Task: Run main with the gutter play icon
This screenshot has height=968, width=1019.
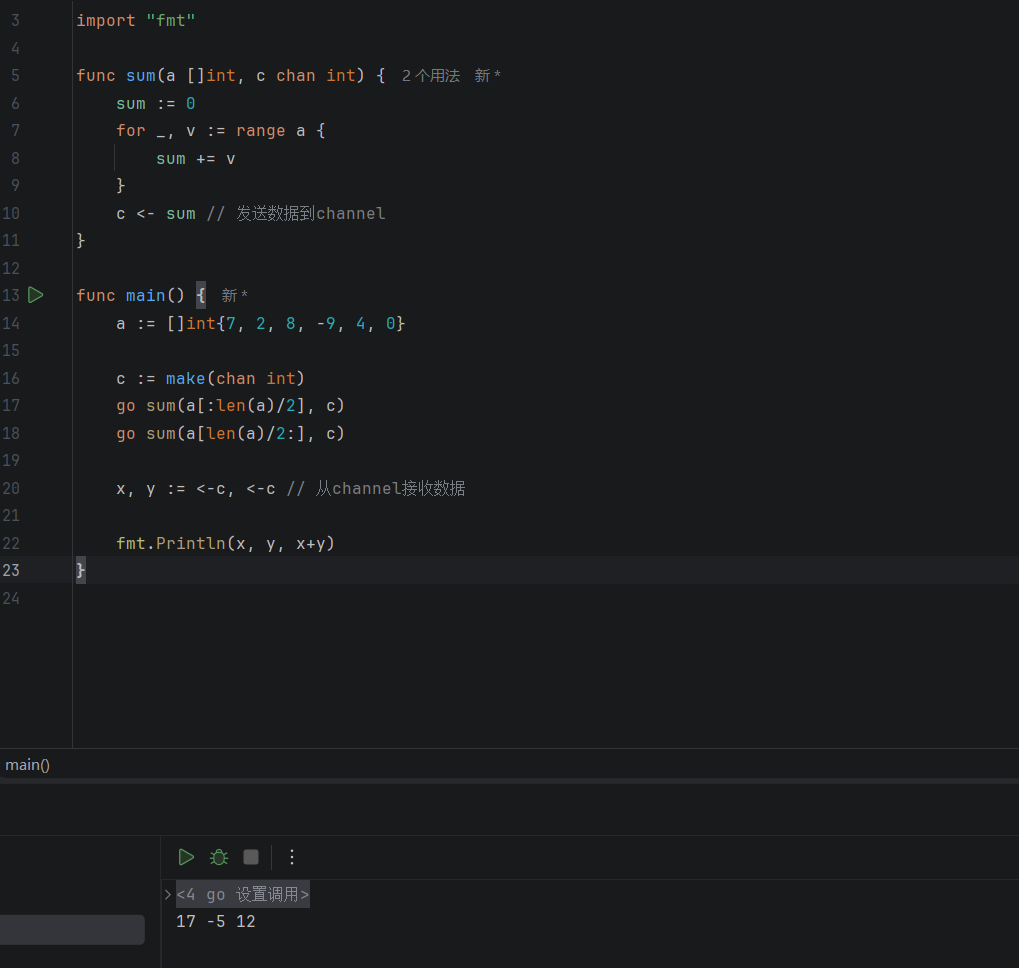Action: pyautogui.click(x=36, y=296)
